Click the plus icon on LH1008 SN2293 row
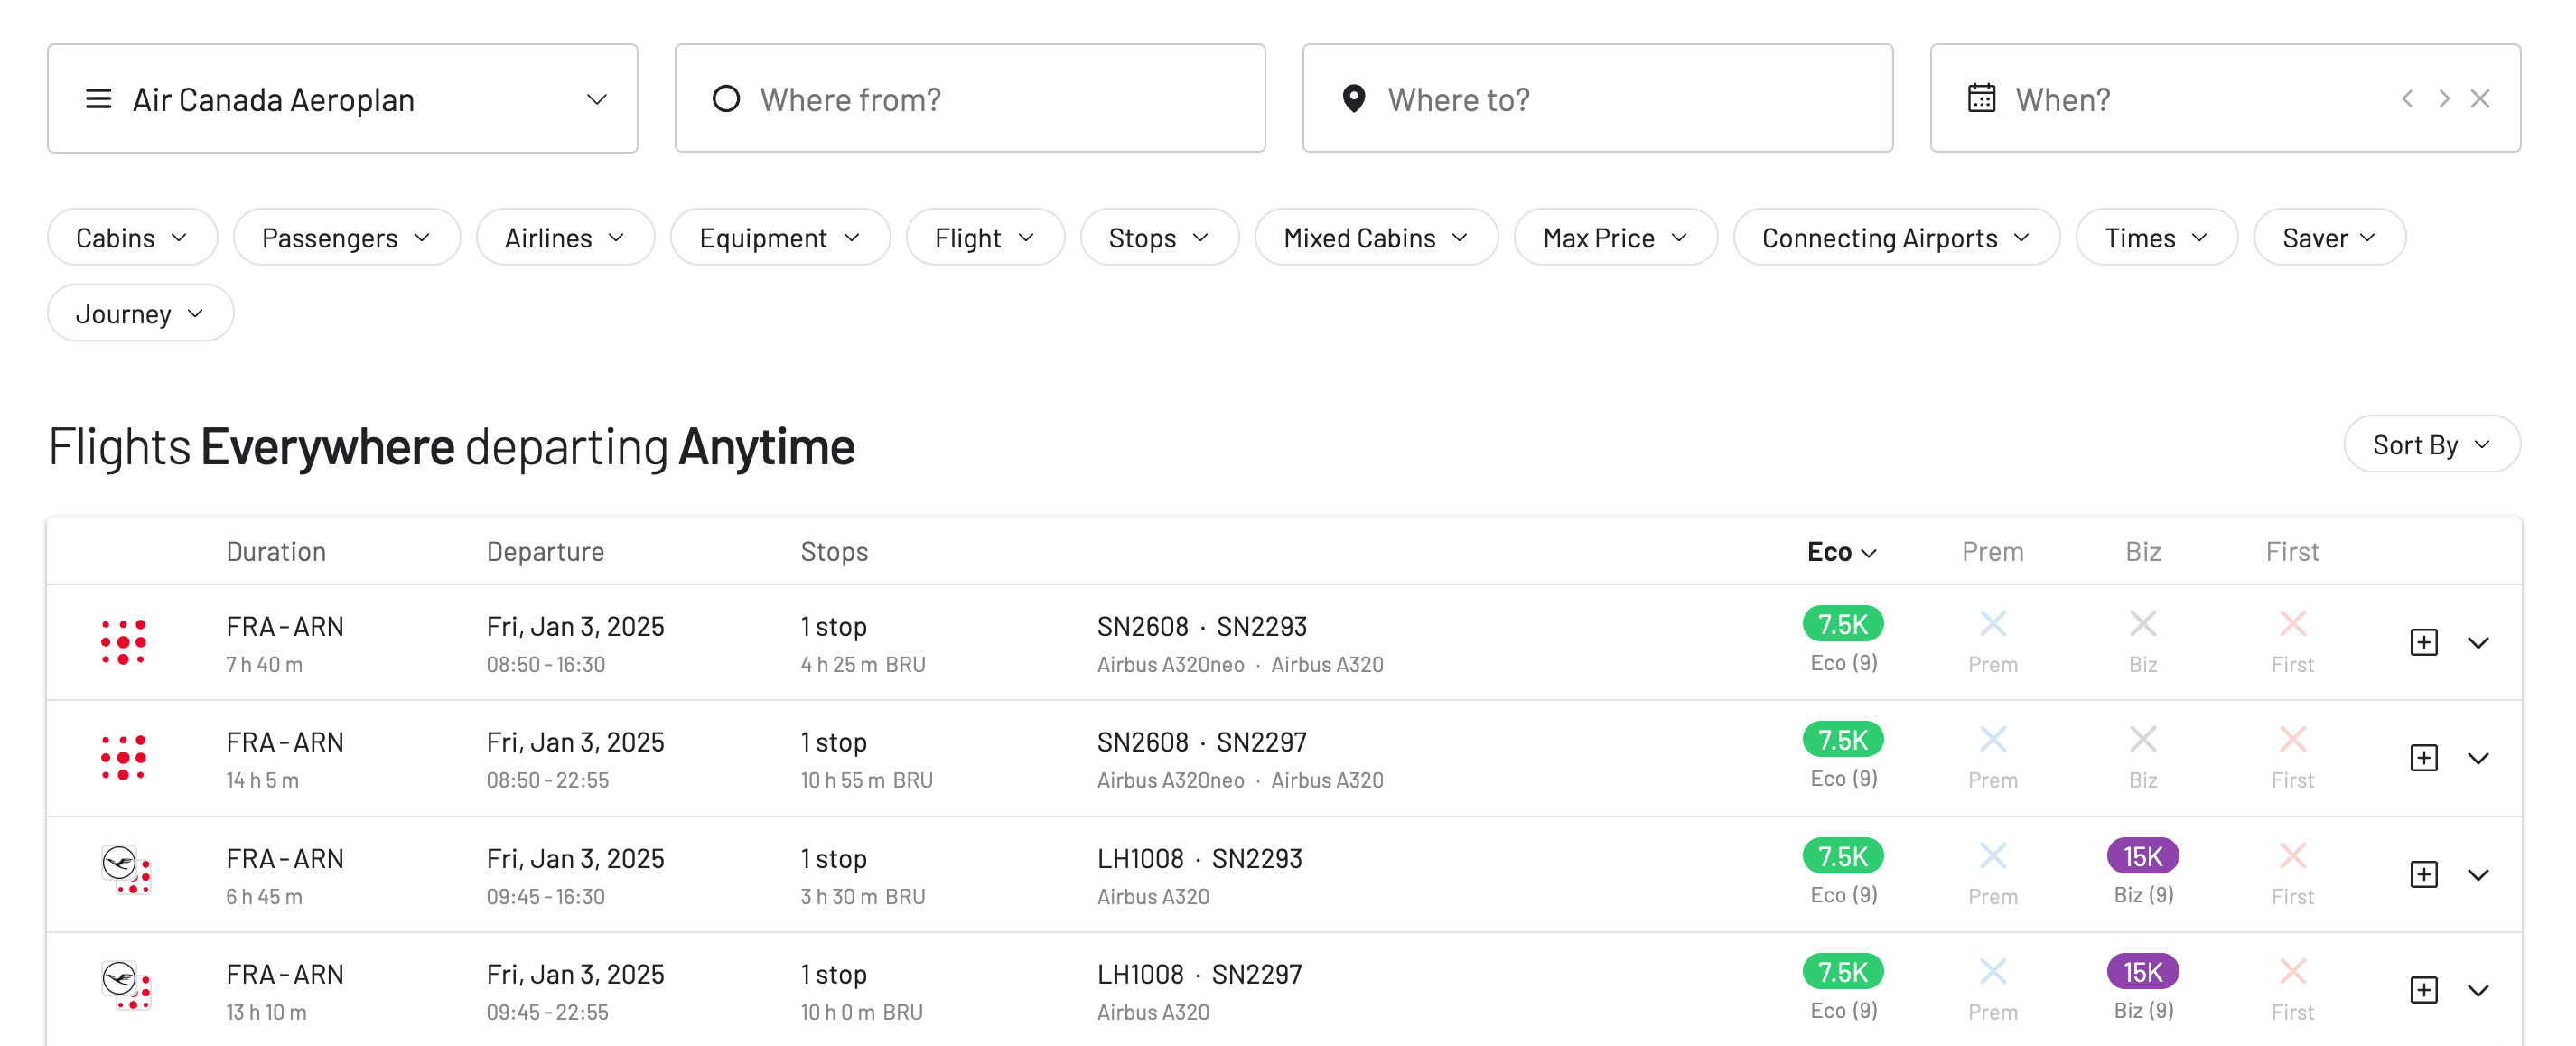This screenshot has width=2576, height=1046. 2423,874
